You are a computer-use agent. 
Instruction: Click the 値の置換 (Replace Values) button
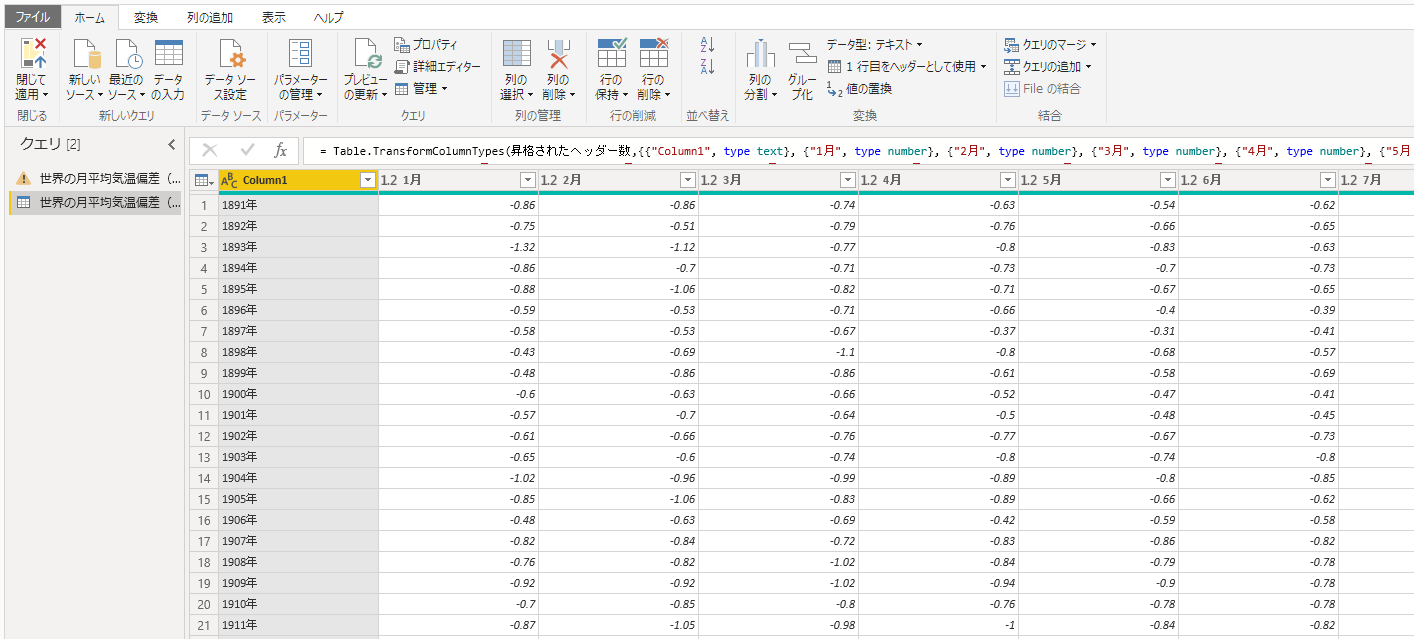click(x=868, y=89)
